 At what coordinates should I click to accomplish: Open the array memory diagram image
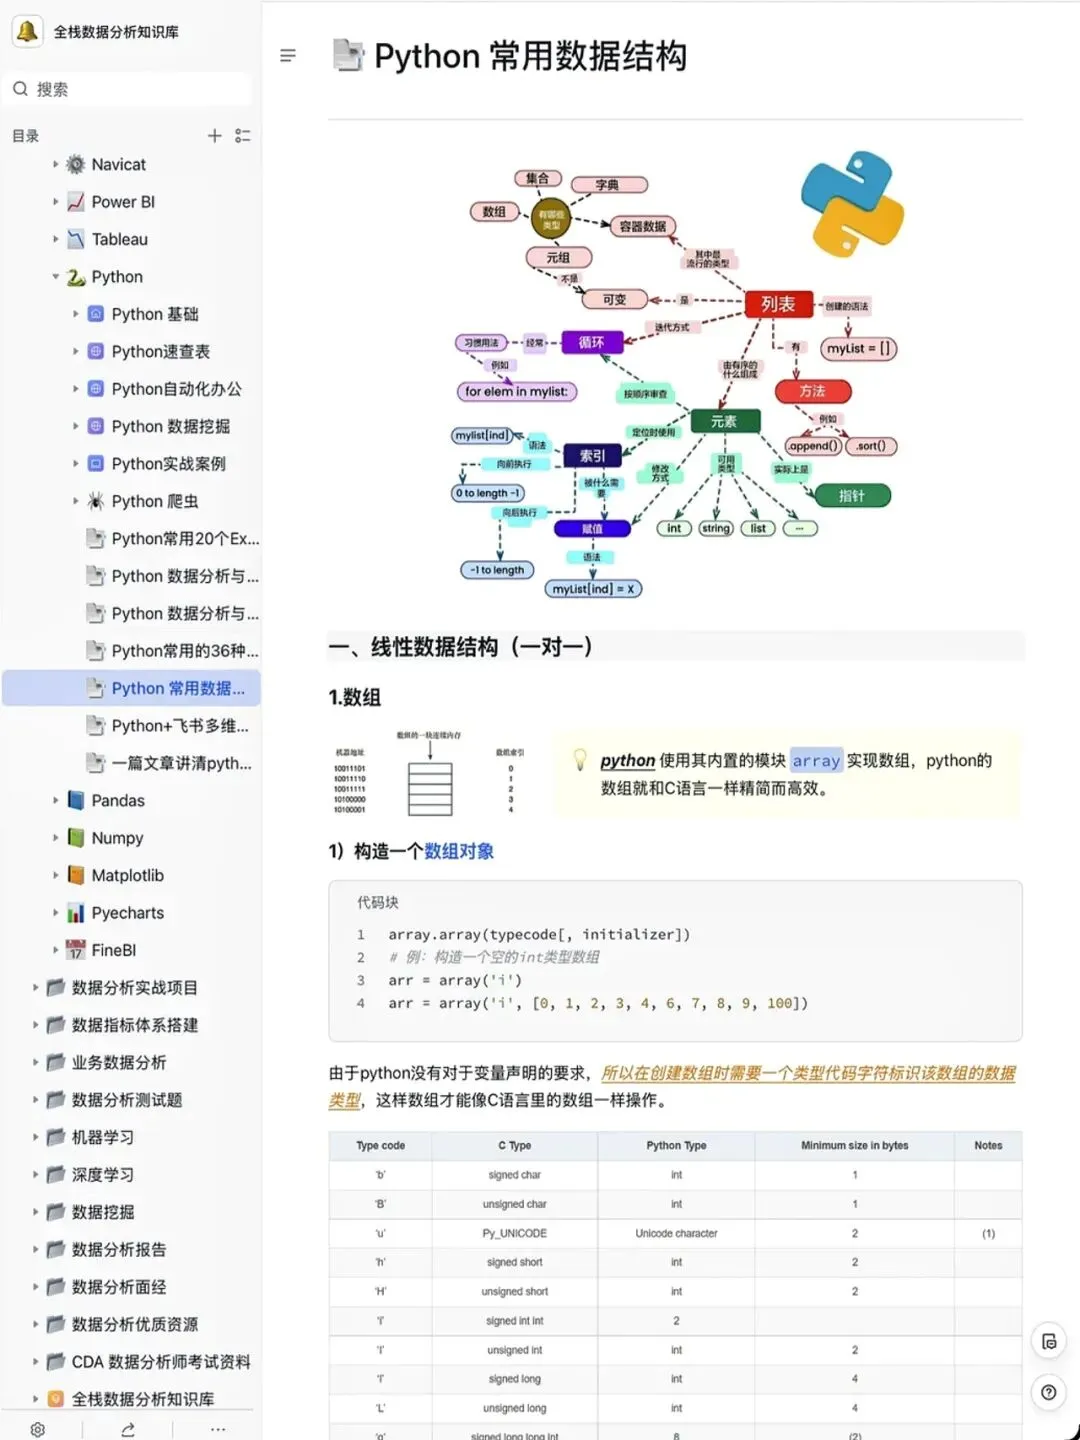click(431, 773)
